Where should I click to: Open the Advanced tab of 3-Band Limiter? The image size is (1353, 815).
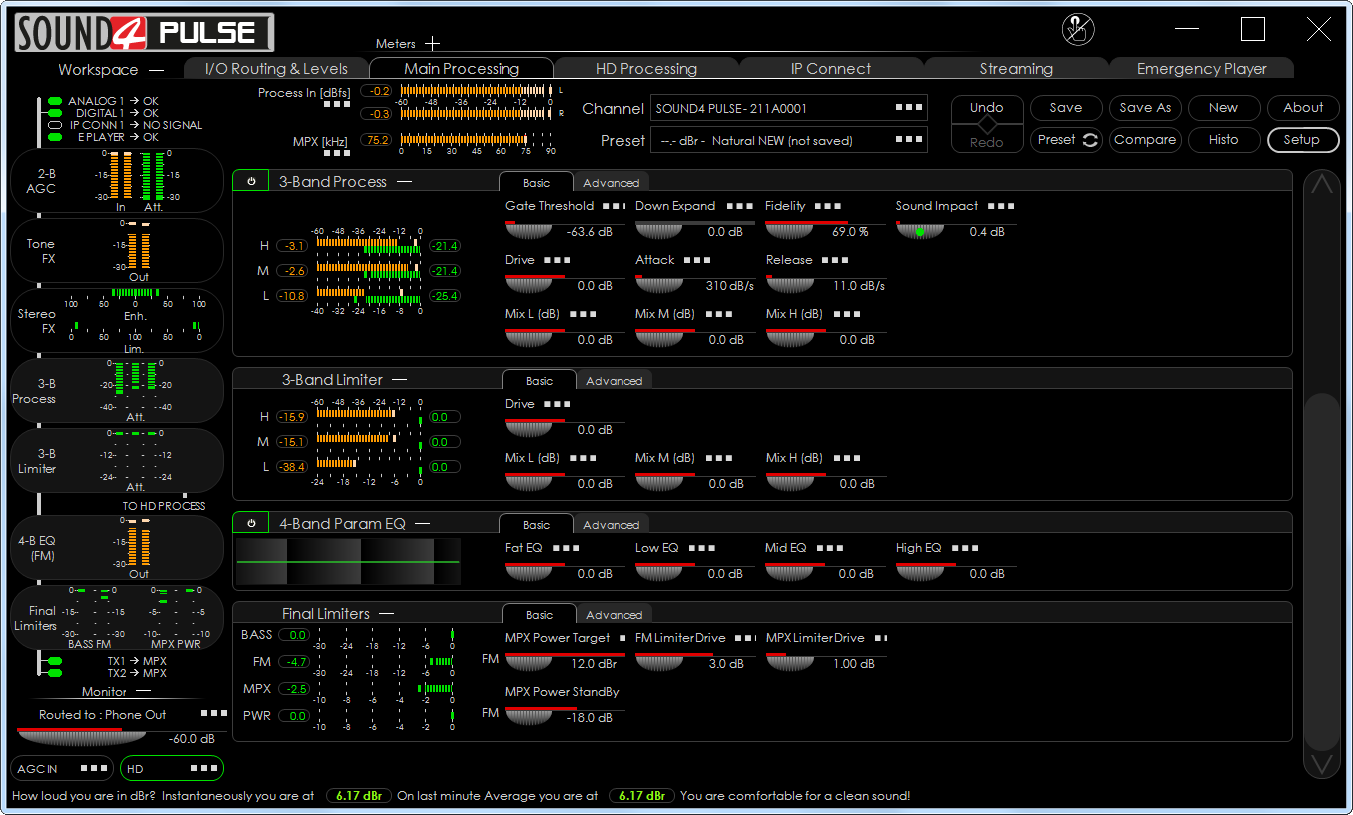(614, 380)
